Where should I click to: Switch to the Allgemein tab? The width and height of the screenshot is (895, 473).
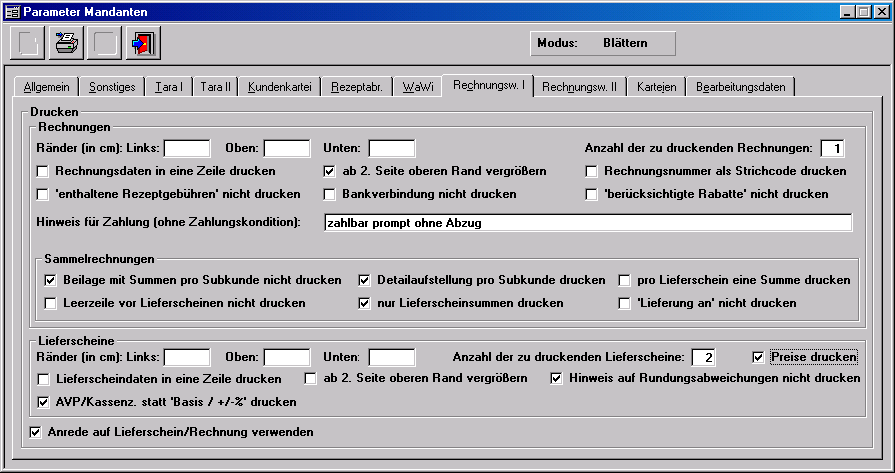coord(46,87)
